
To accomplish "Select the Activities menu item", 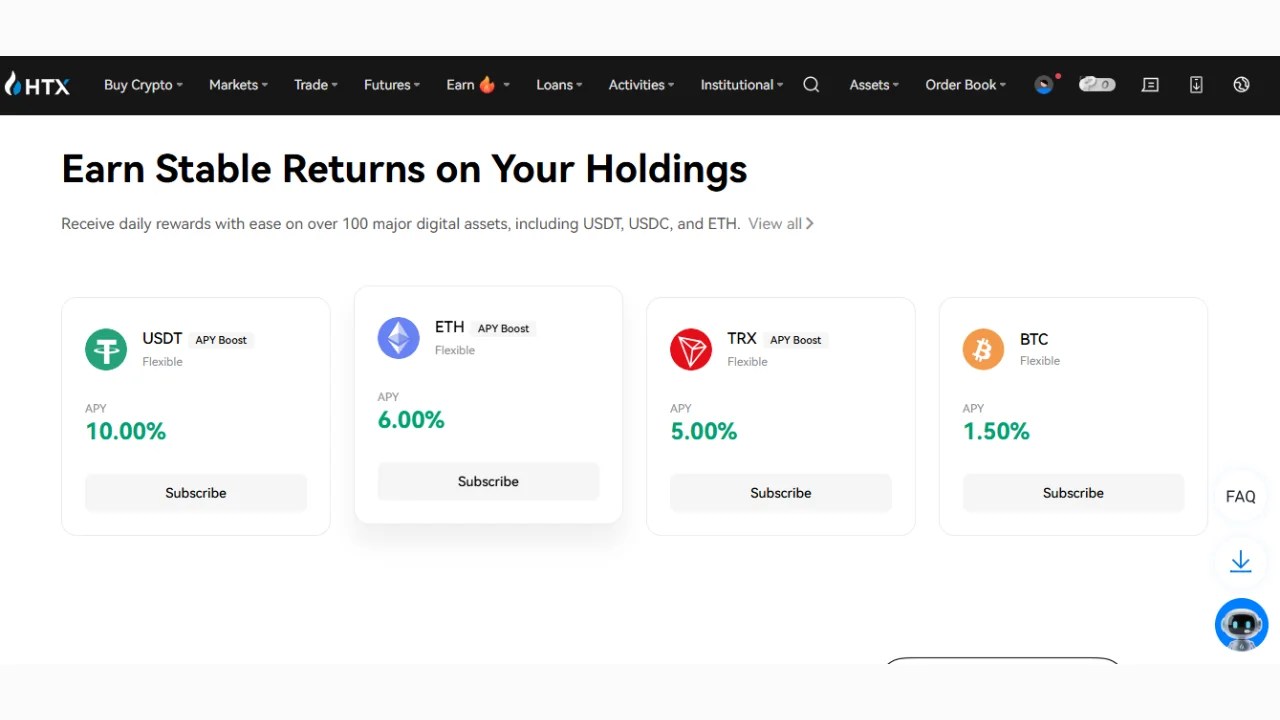I will coord(640,85).
